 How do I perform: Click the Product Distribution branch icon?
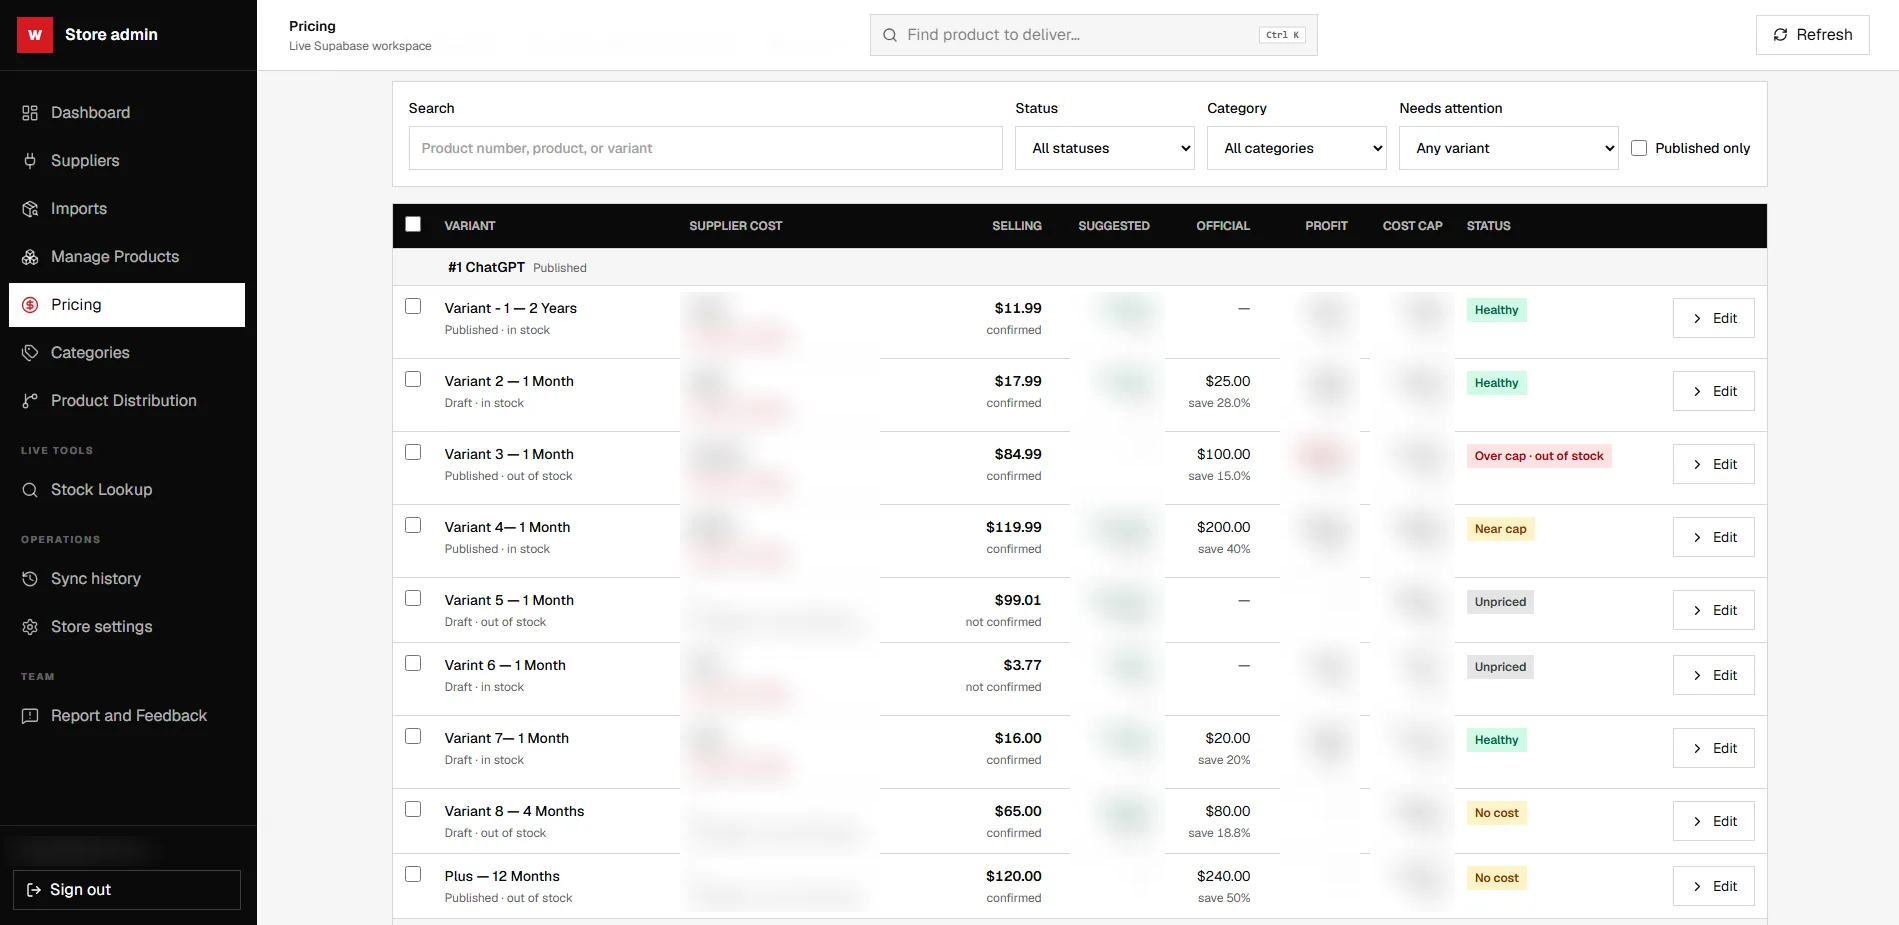pos(30,401)
